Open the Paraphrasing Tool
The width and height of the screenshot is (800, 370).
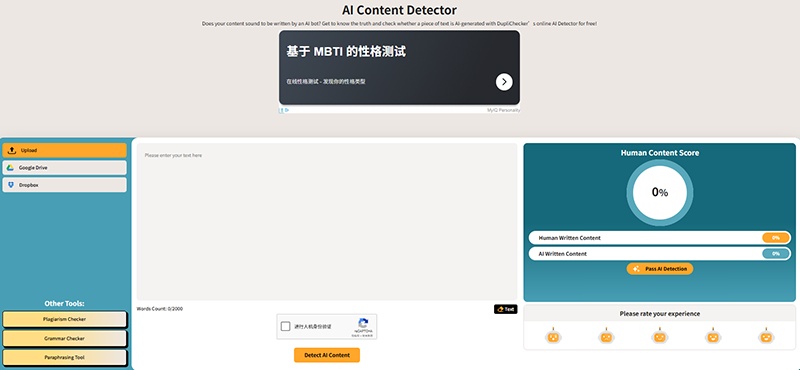tap(64, 358)
